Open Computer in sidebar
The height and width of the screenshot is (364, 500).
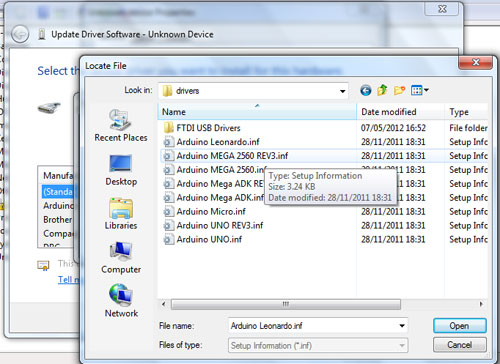121,258
